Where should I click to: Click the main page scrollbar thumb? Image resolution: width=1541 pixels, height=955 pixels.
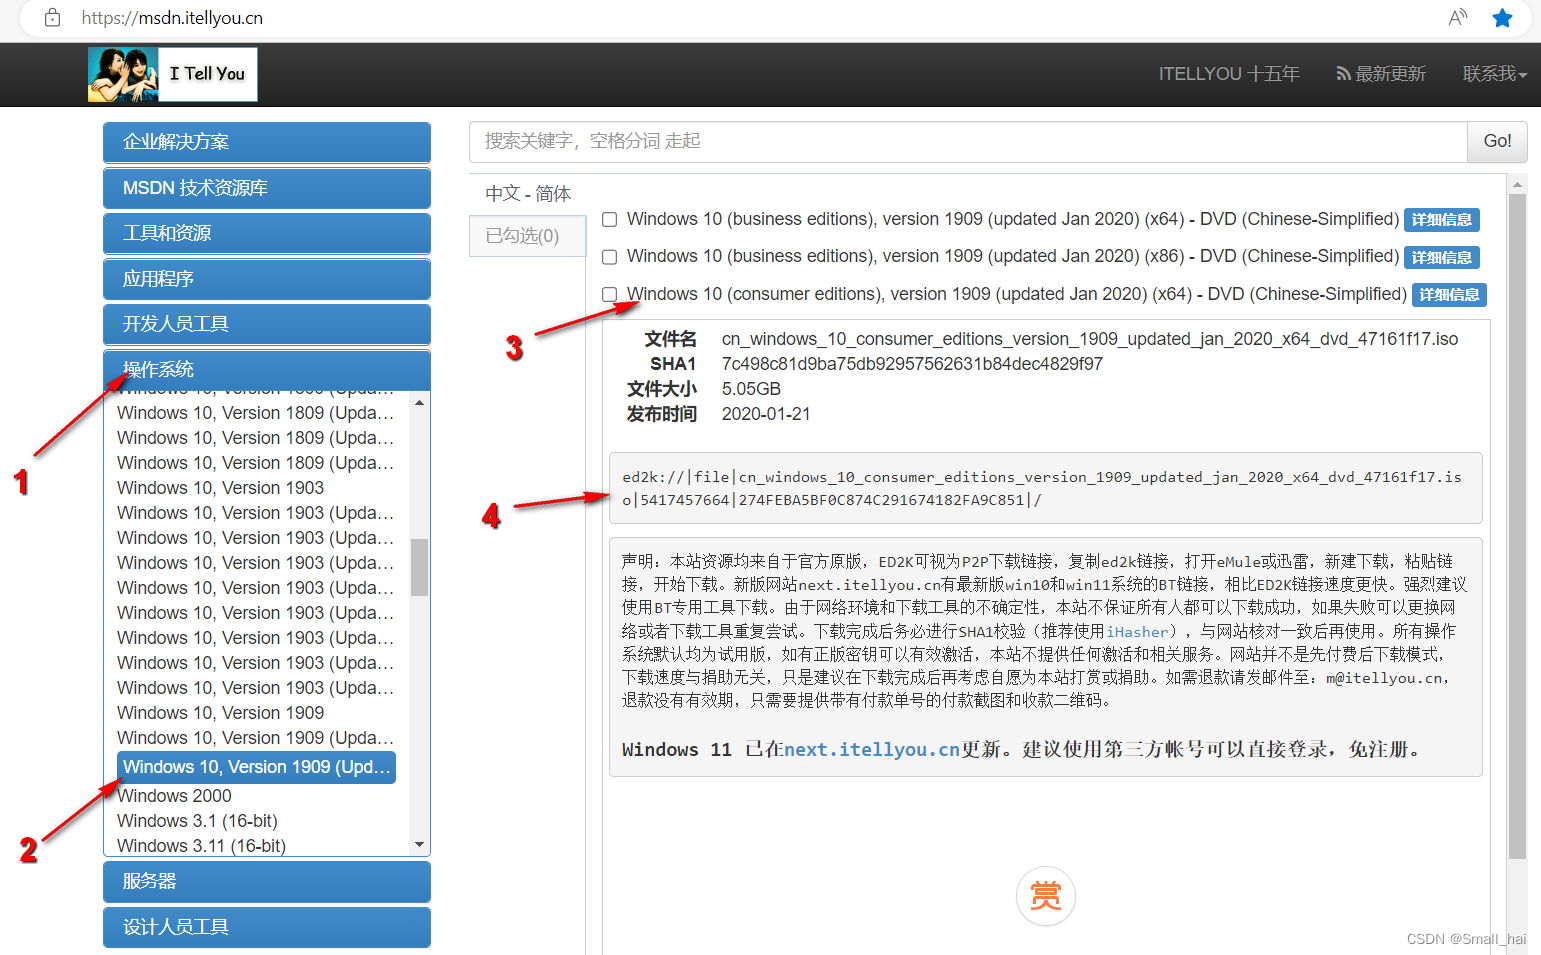pos(1517,527)
